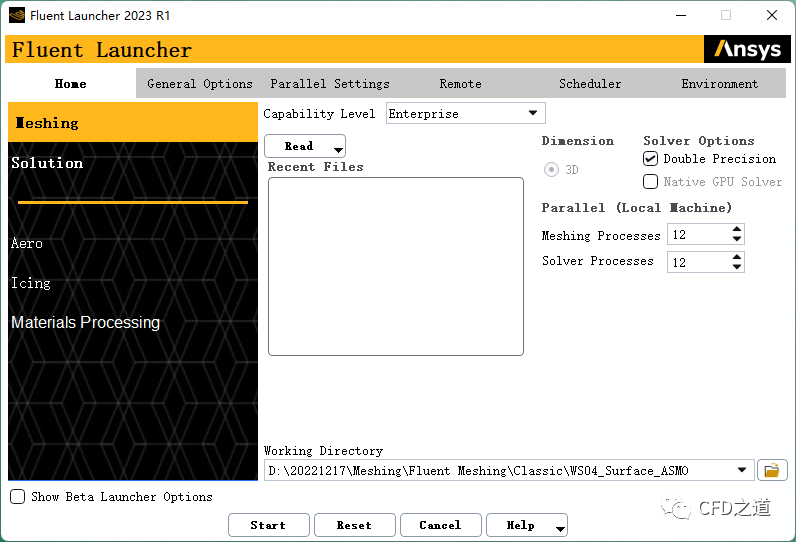Viewport: 796px width, 542px height.
Task: Choose the Aero workspace
Action: click(x=27, y=243)
